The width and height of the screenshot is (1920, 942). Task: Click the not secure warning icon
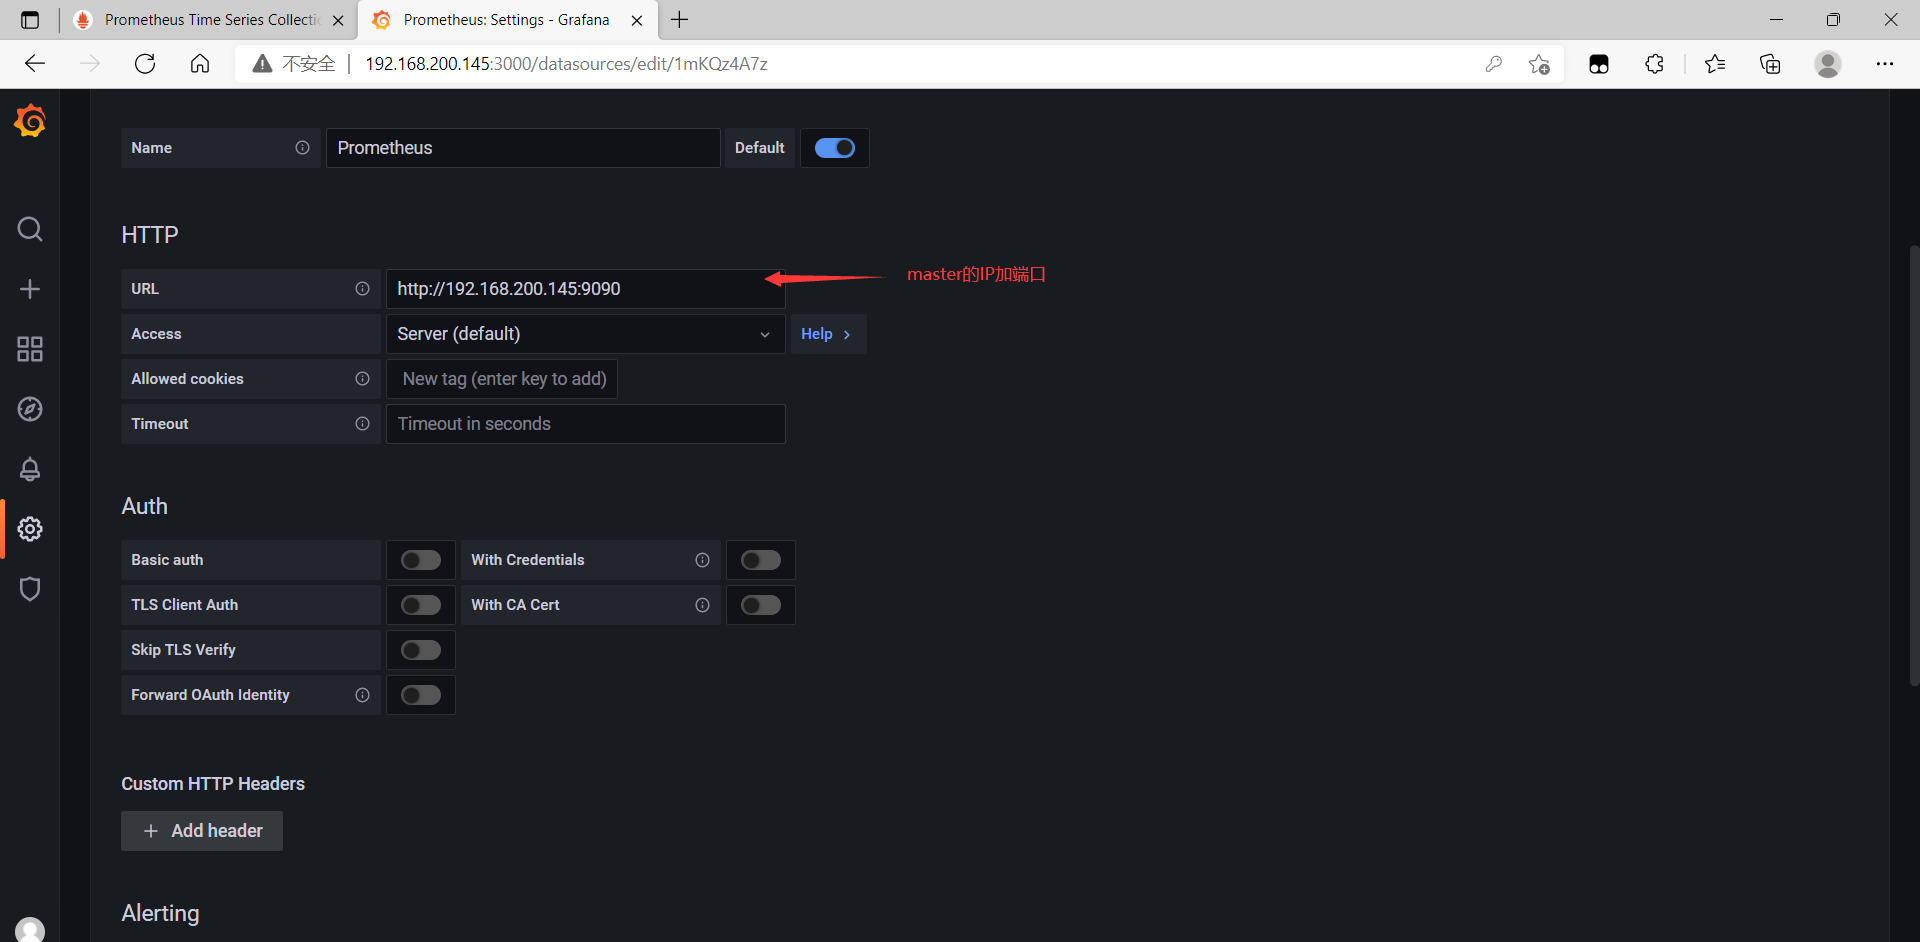[x=262, y=64]
